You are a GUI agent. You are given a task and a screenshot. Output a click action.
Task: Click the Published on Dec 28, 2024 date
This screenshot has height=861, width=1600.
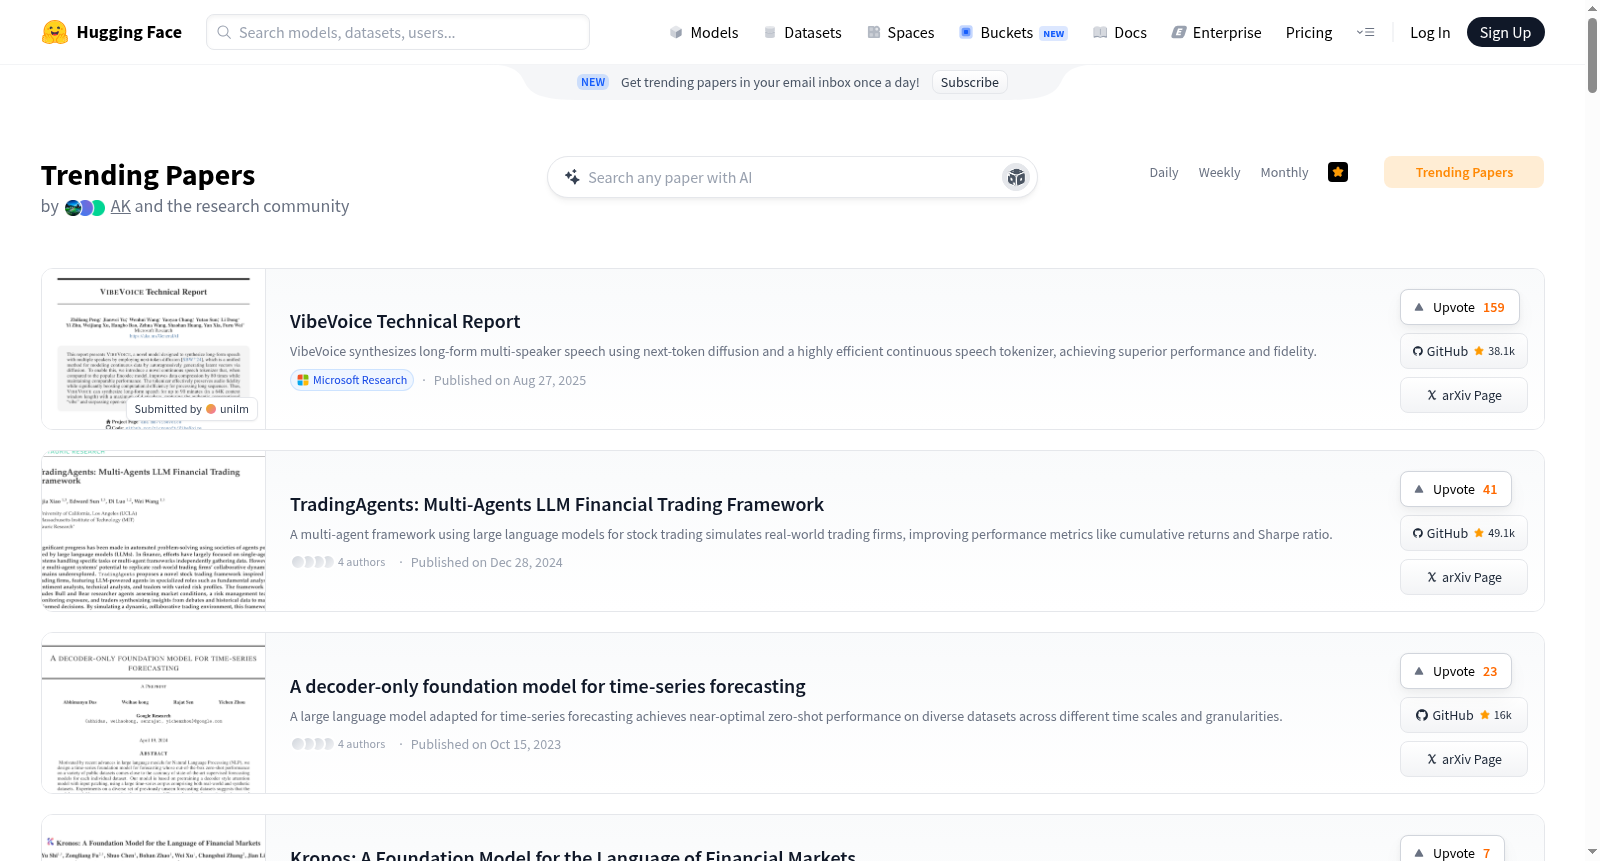[487, 562]
